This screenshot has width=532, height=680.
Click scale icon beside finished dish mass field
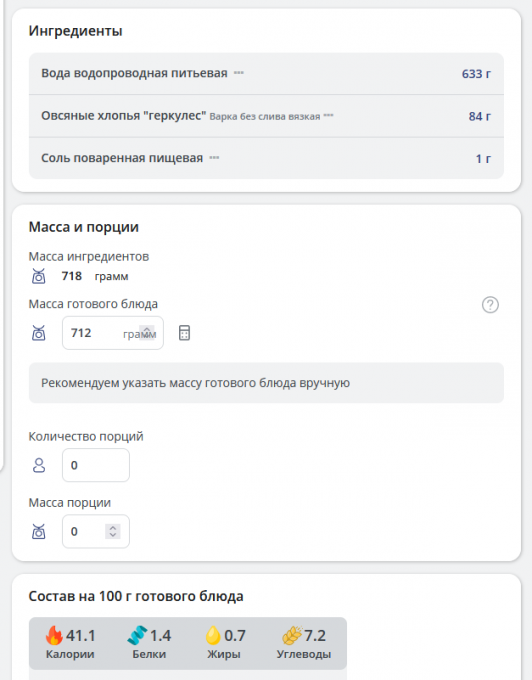(39, 333)
